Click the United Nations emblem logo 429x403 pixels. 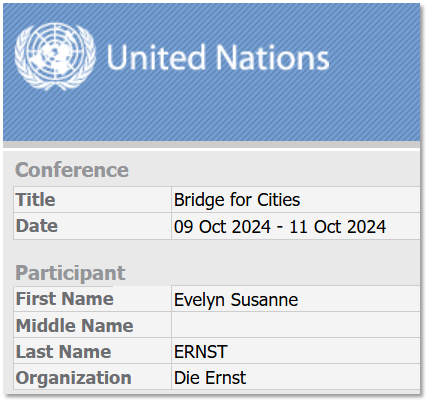55,56
